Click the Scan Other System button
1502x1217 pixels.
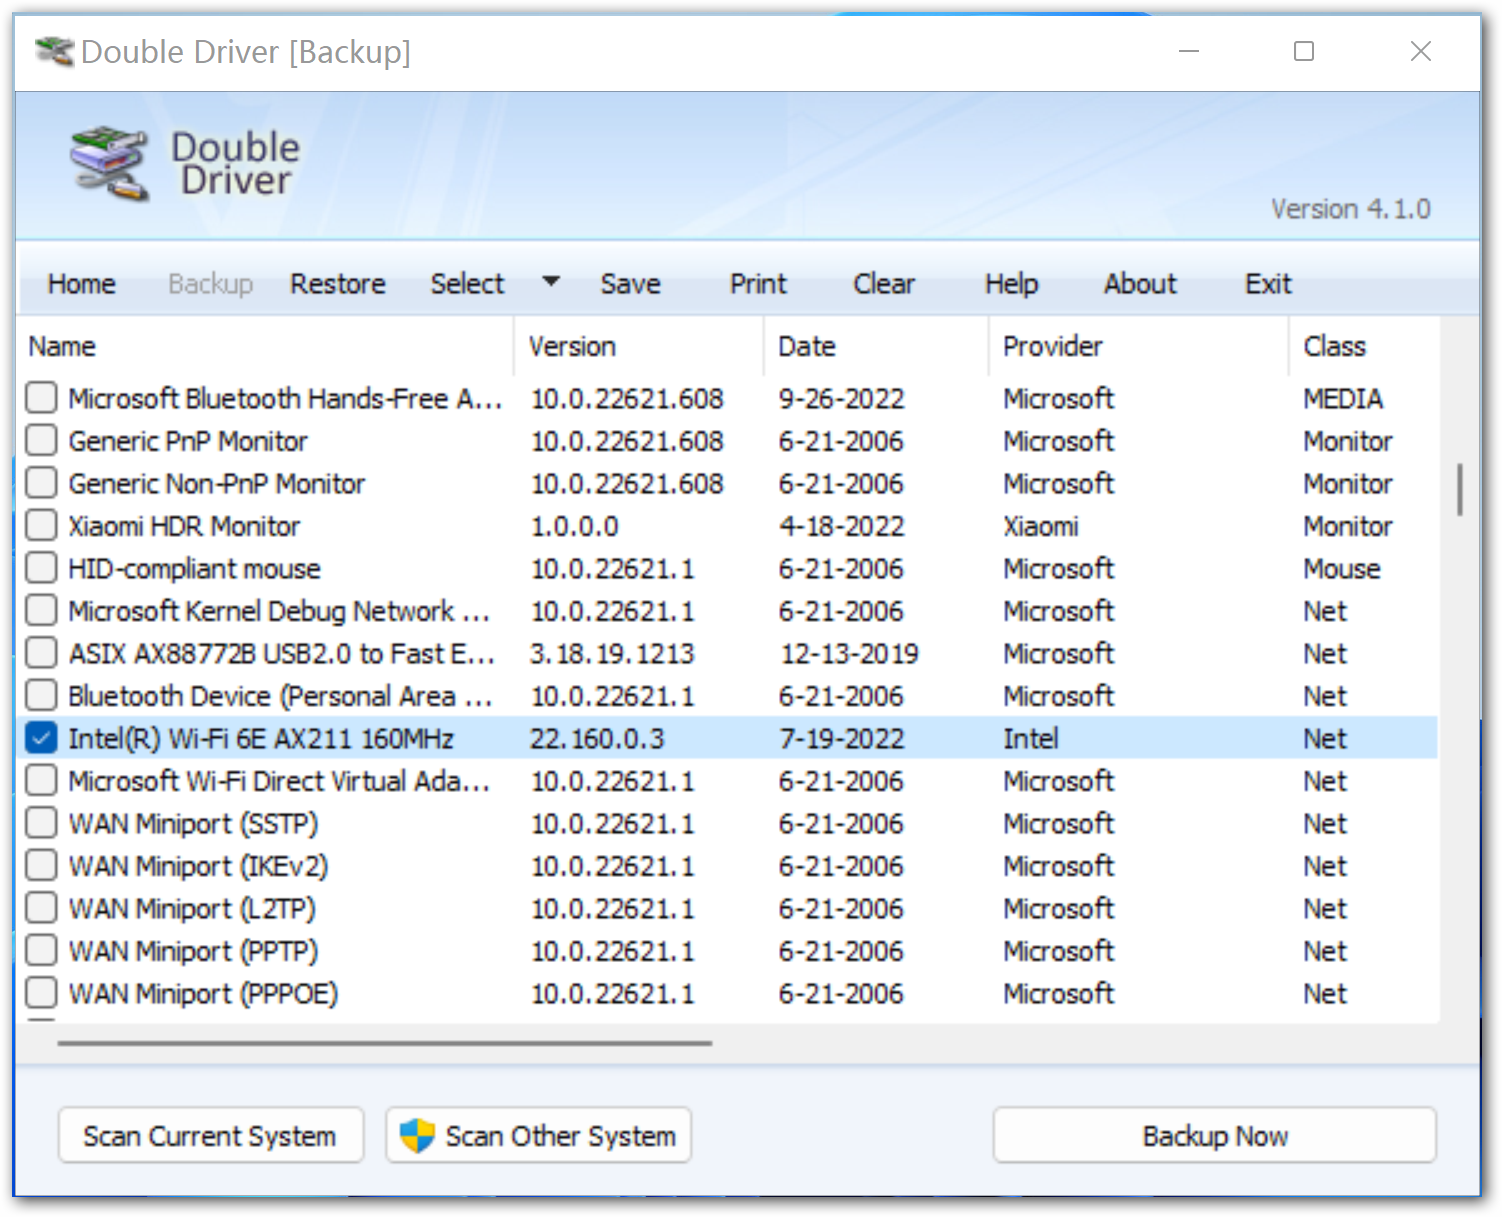point(538,1135)
